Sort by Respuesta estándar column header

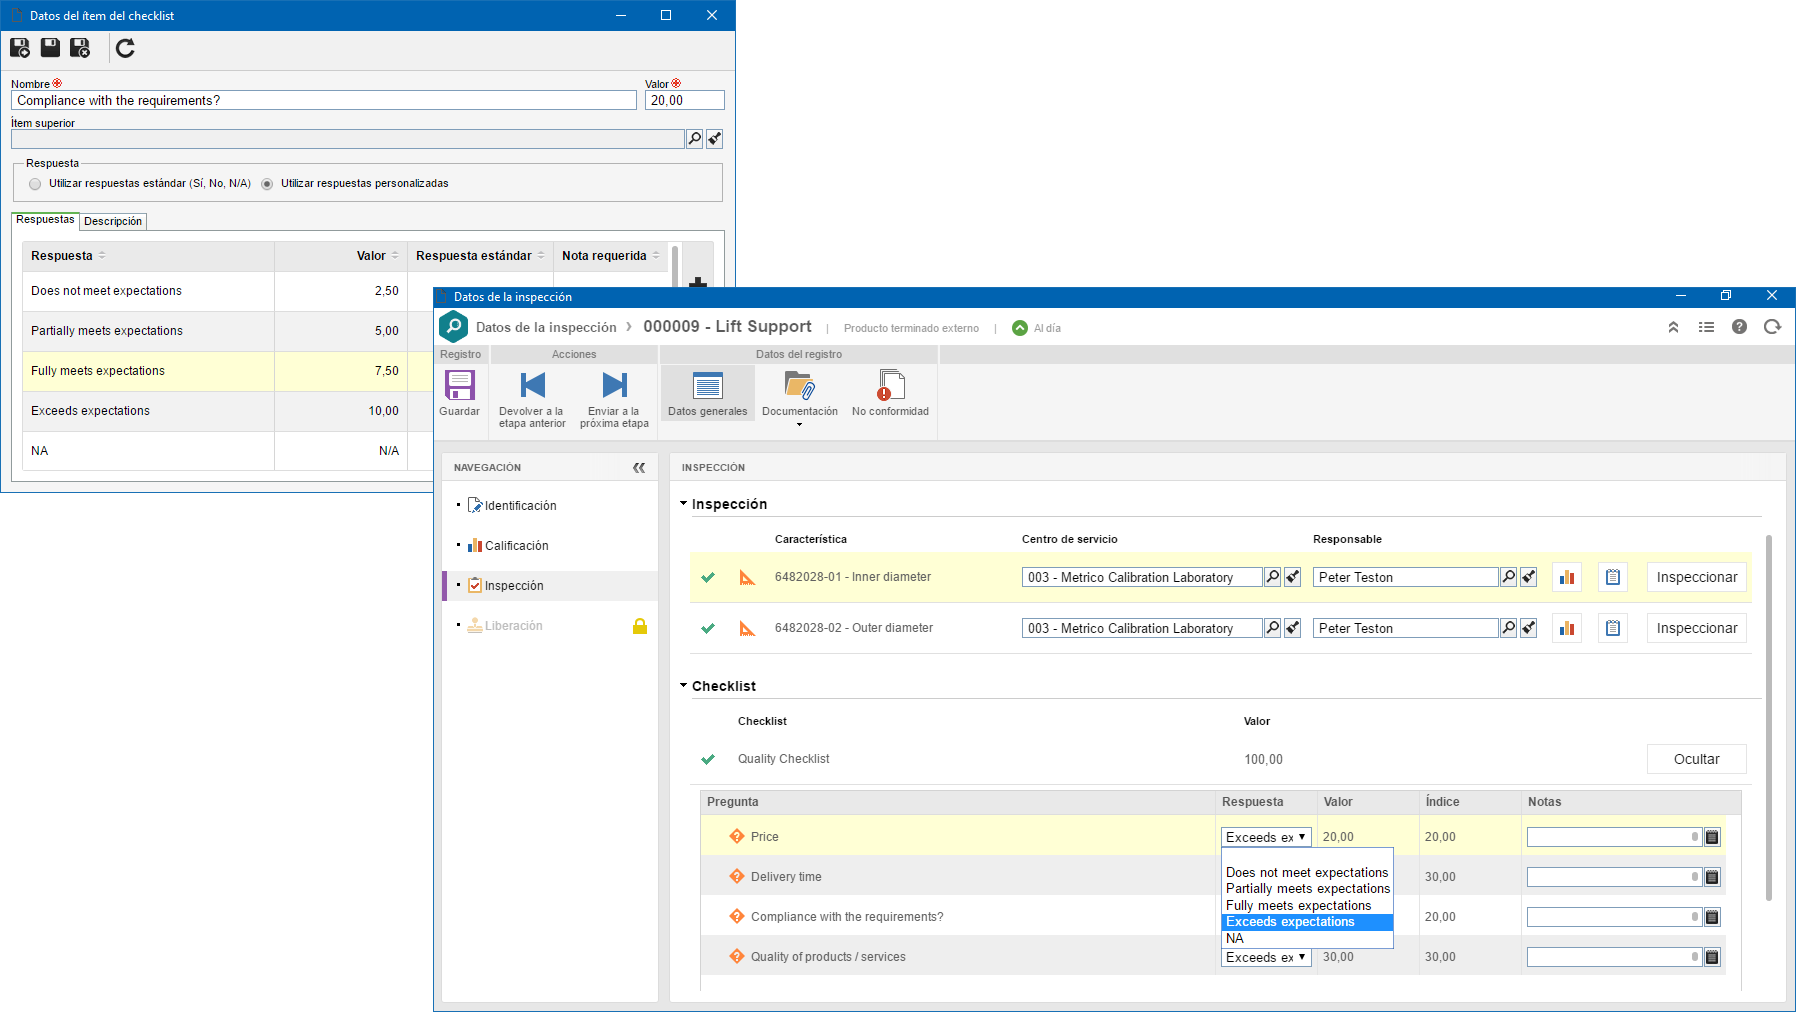click(480, 256)
